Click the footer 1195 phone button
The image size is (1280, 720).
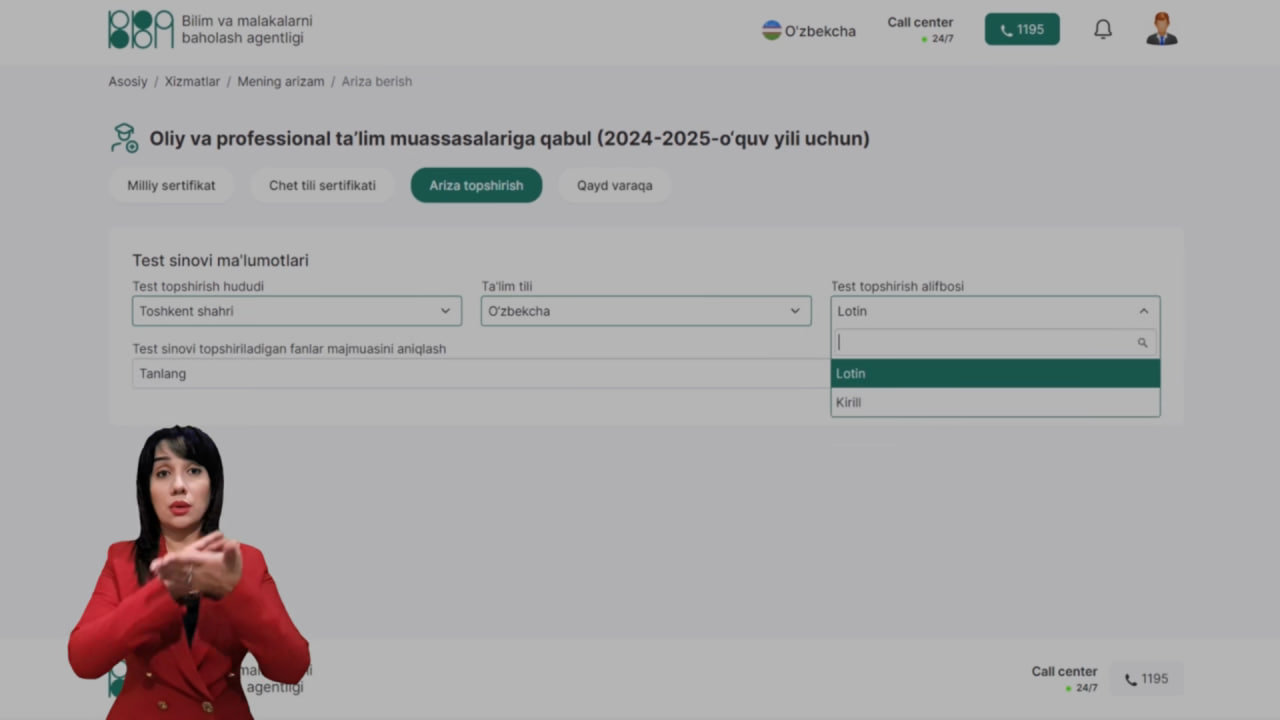[1146, 679]
